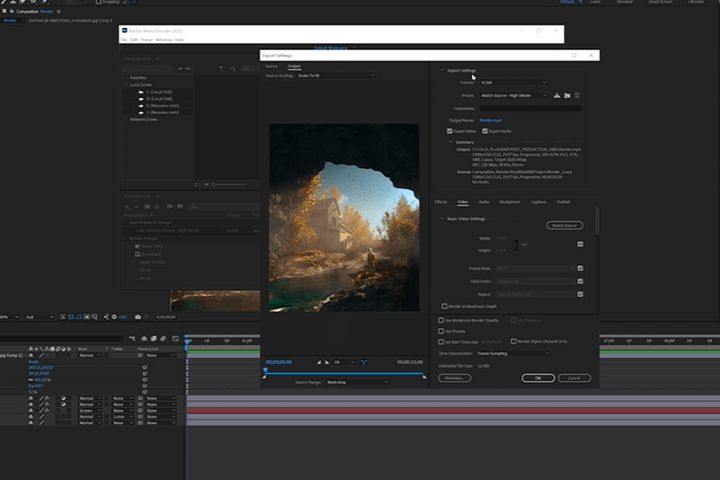Click the pick whip icon of Screen layer
Viewport: 720px width, 480px height.
[141, 411]
